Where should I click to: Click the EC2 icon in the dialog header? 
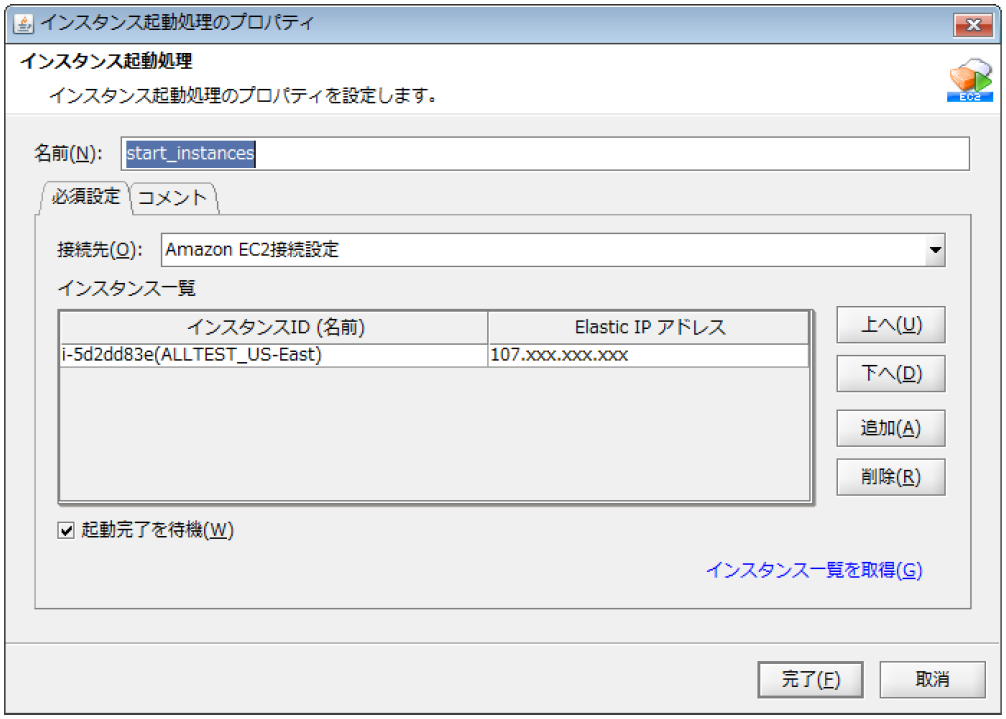(x=968, y=80)
